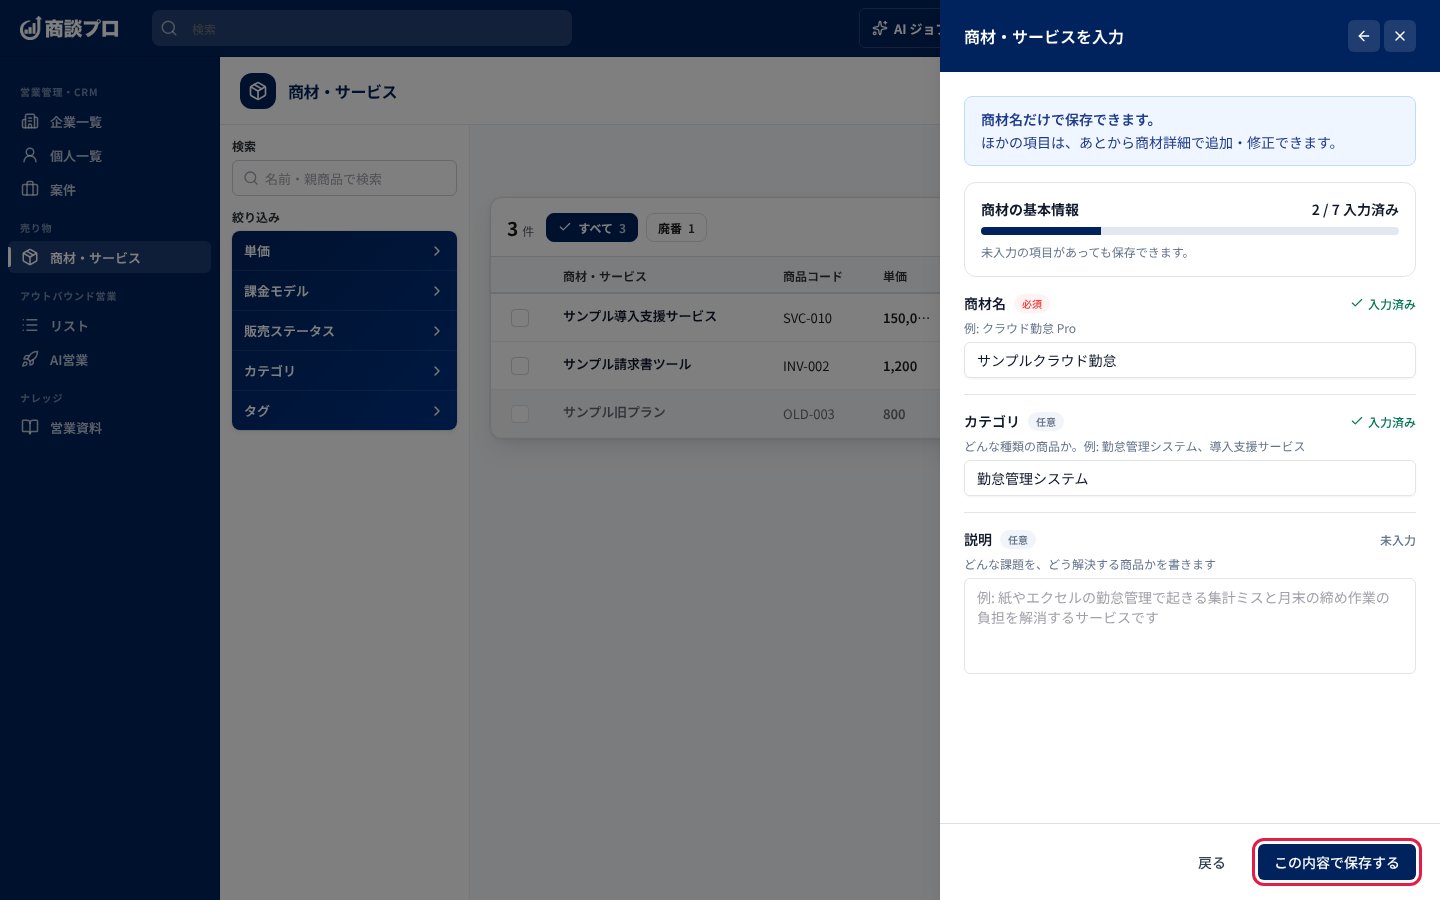Screen dimensions: 1440x900
Task: Click the 営業資料 book icon
Action: coord(30,428)
